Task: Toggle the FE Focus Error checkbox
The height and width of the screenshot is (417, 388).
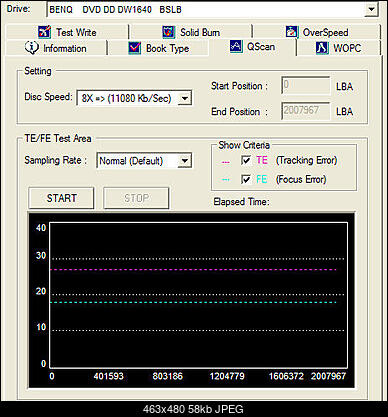Action: pyautogui.click(x=246, y=179)
